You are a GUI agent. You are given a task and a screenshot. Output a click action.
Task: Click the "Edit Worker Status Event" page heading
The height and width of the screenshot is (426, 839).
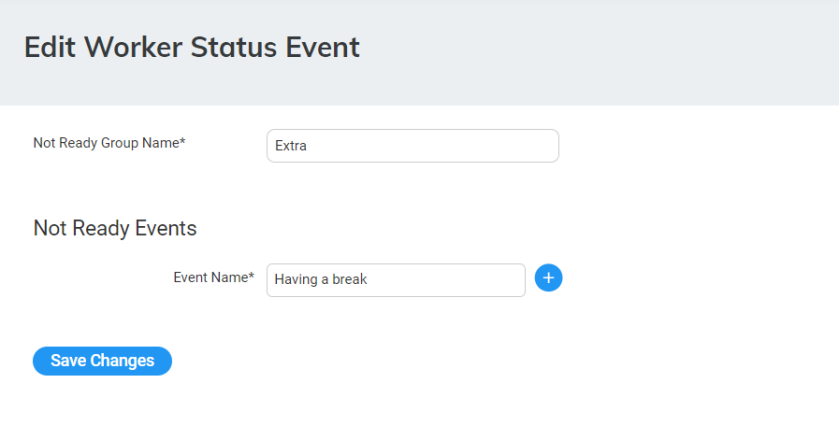coord(192,47)
